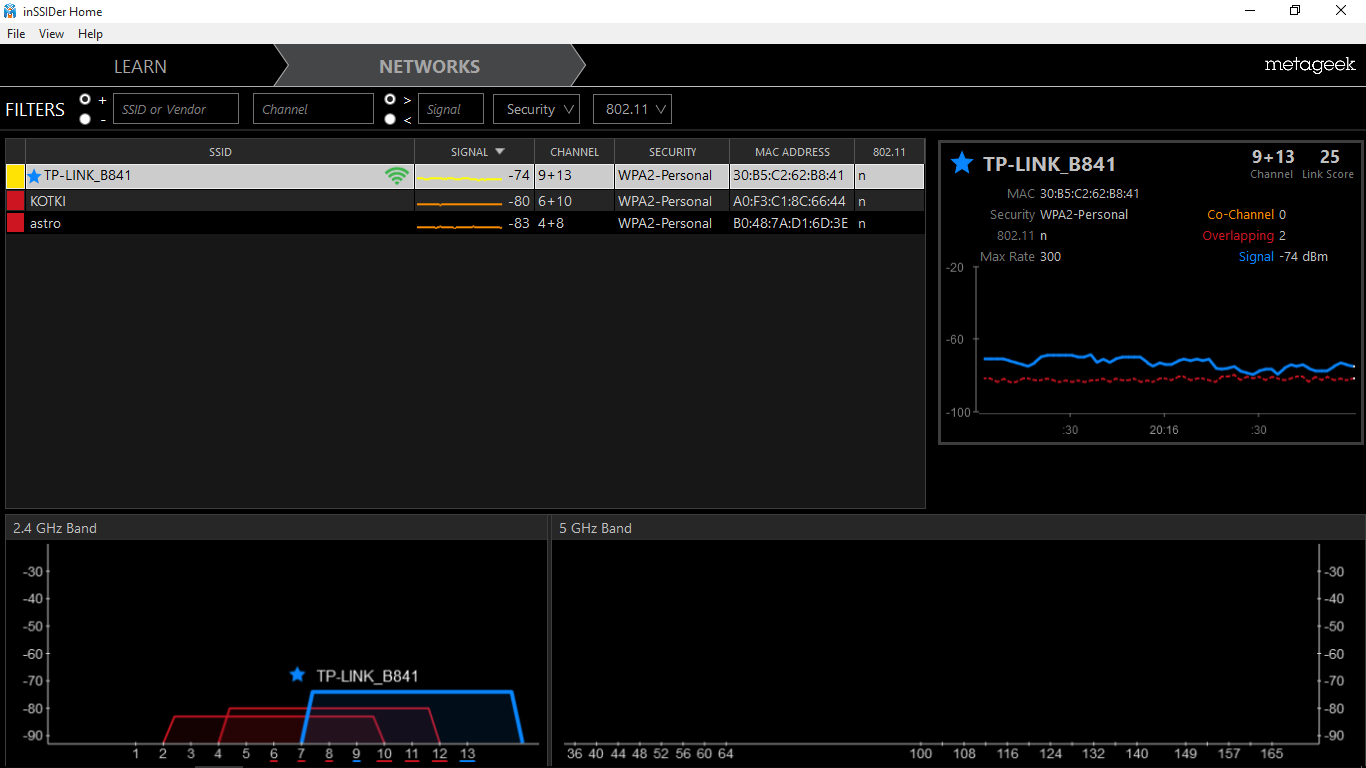Click the metageek logo
Screen dimensions: 1366x768
click(1310, 65)
